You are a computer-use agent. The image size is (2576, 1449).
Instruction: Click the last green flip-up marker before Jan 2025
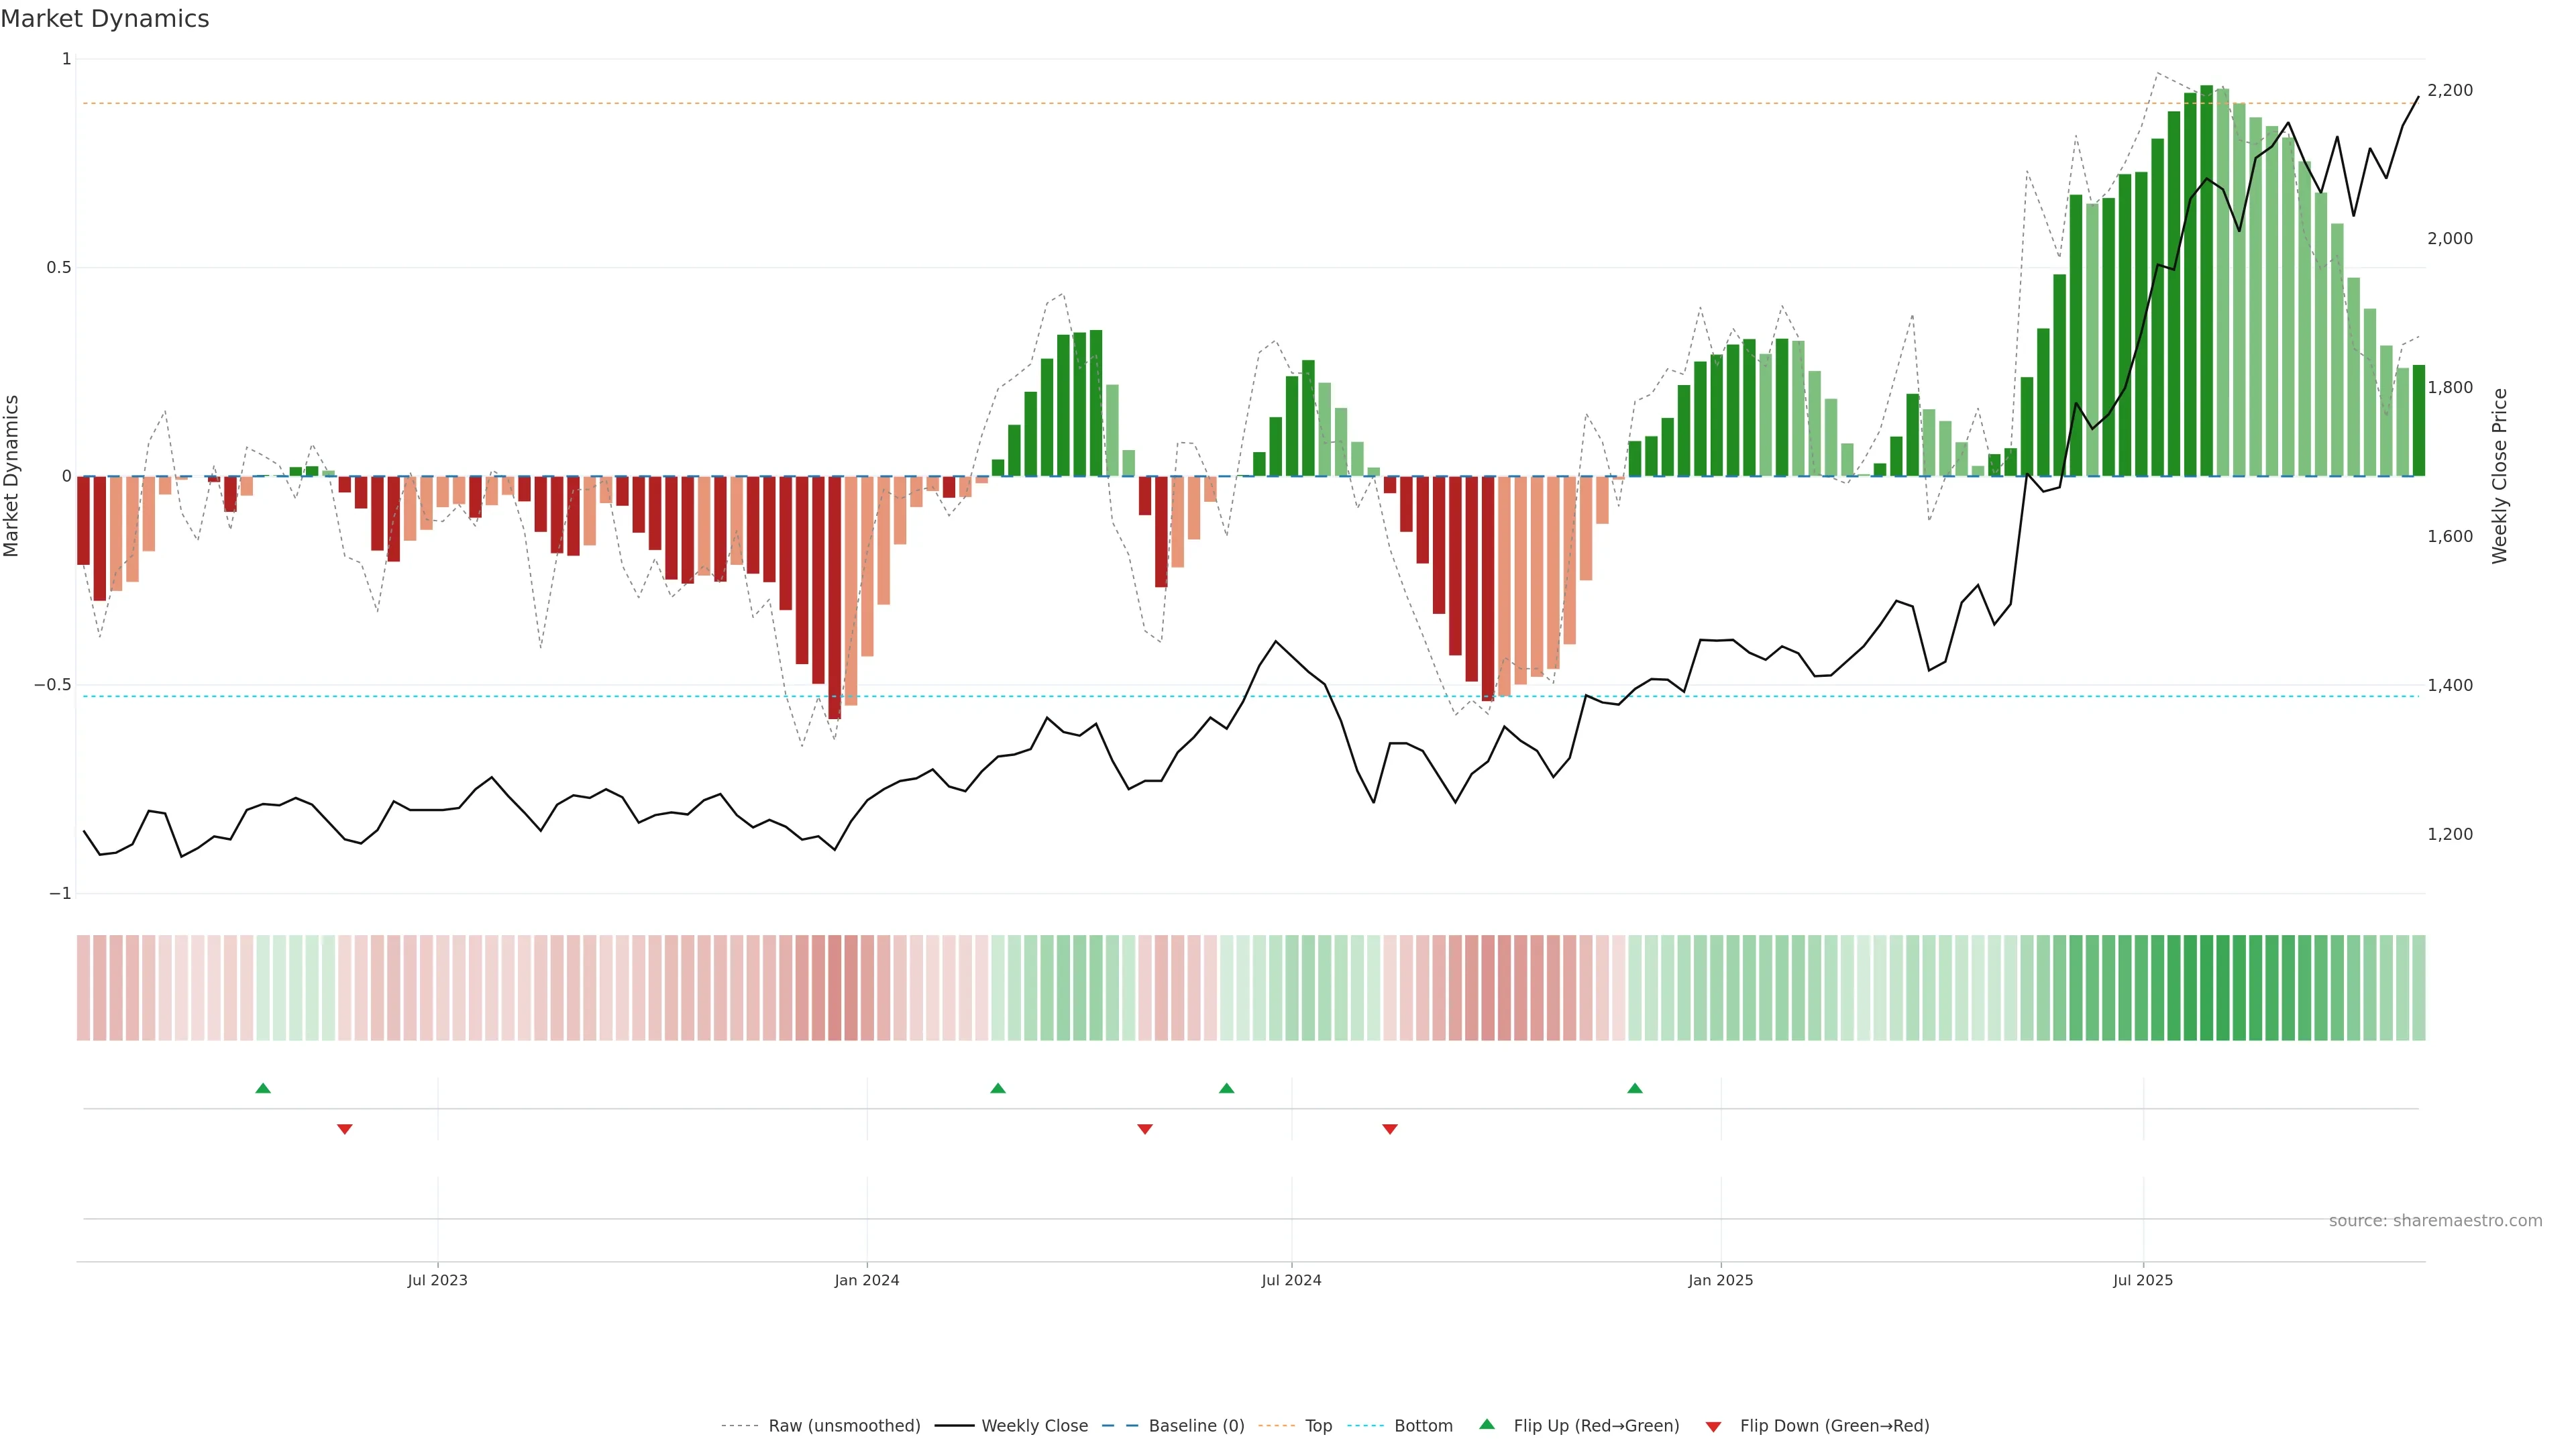pos(1634,1088)
